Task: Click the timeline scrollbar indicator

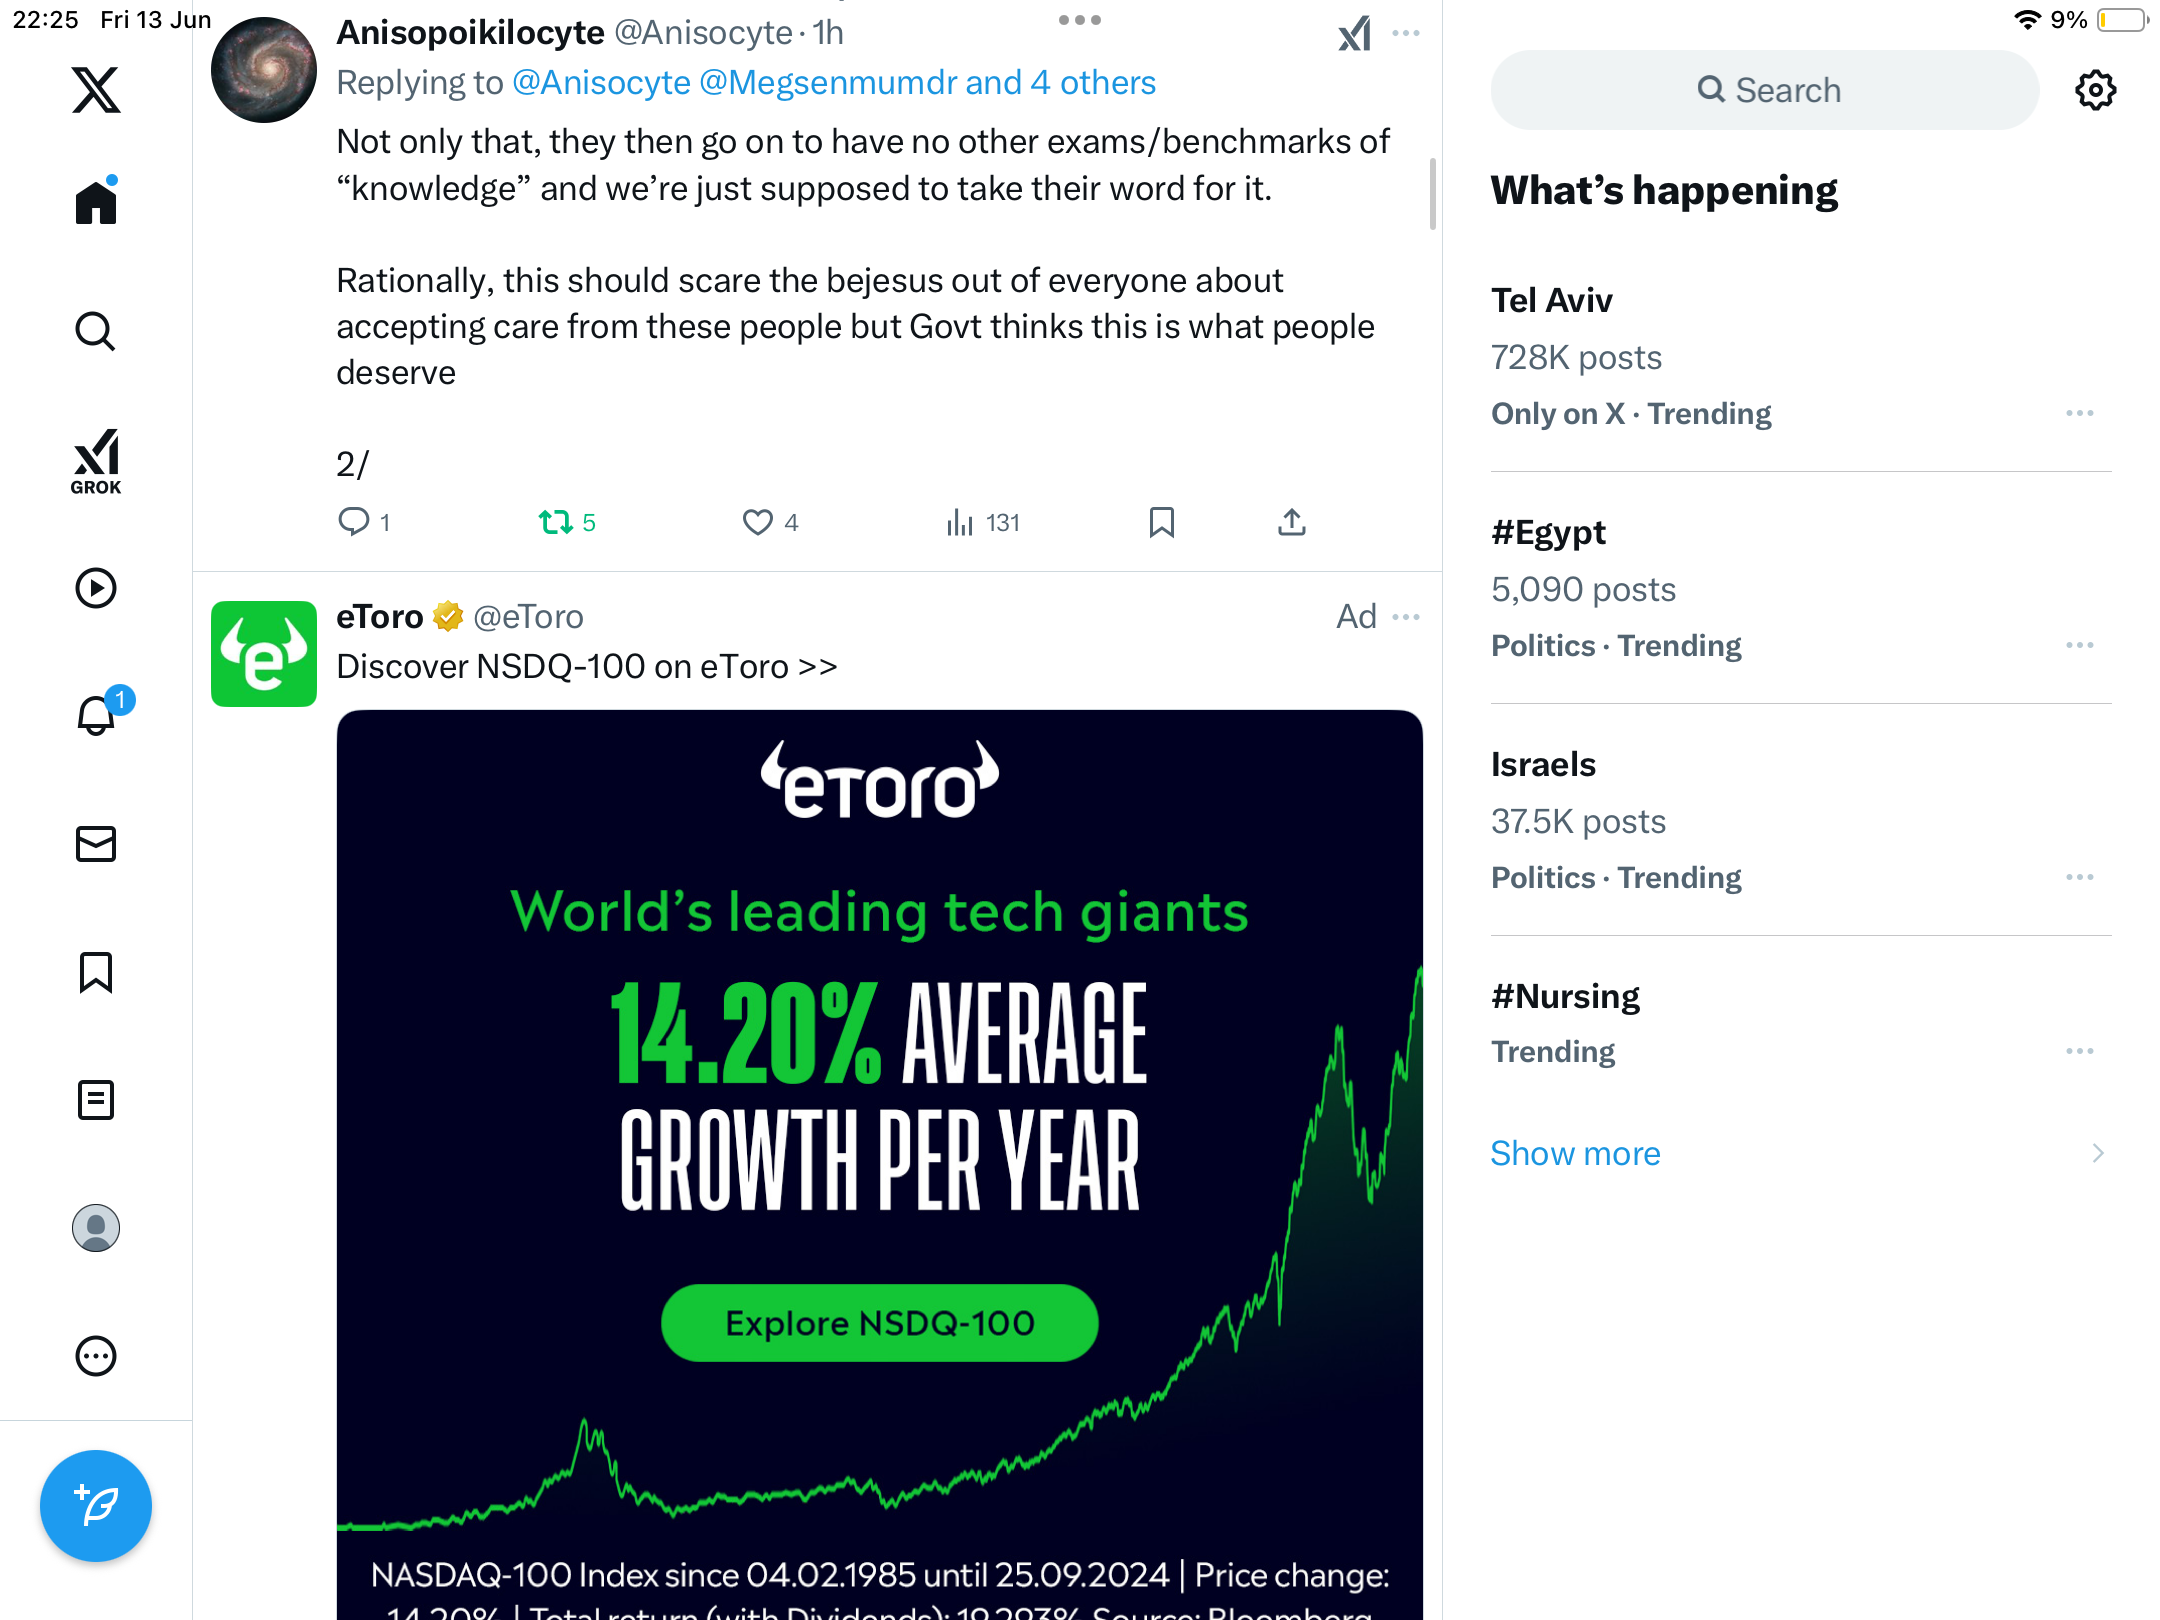Action: [x=1432, y=193]
